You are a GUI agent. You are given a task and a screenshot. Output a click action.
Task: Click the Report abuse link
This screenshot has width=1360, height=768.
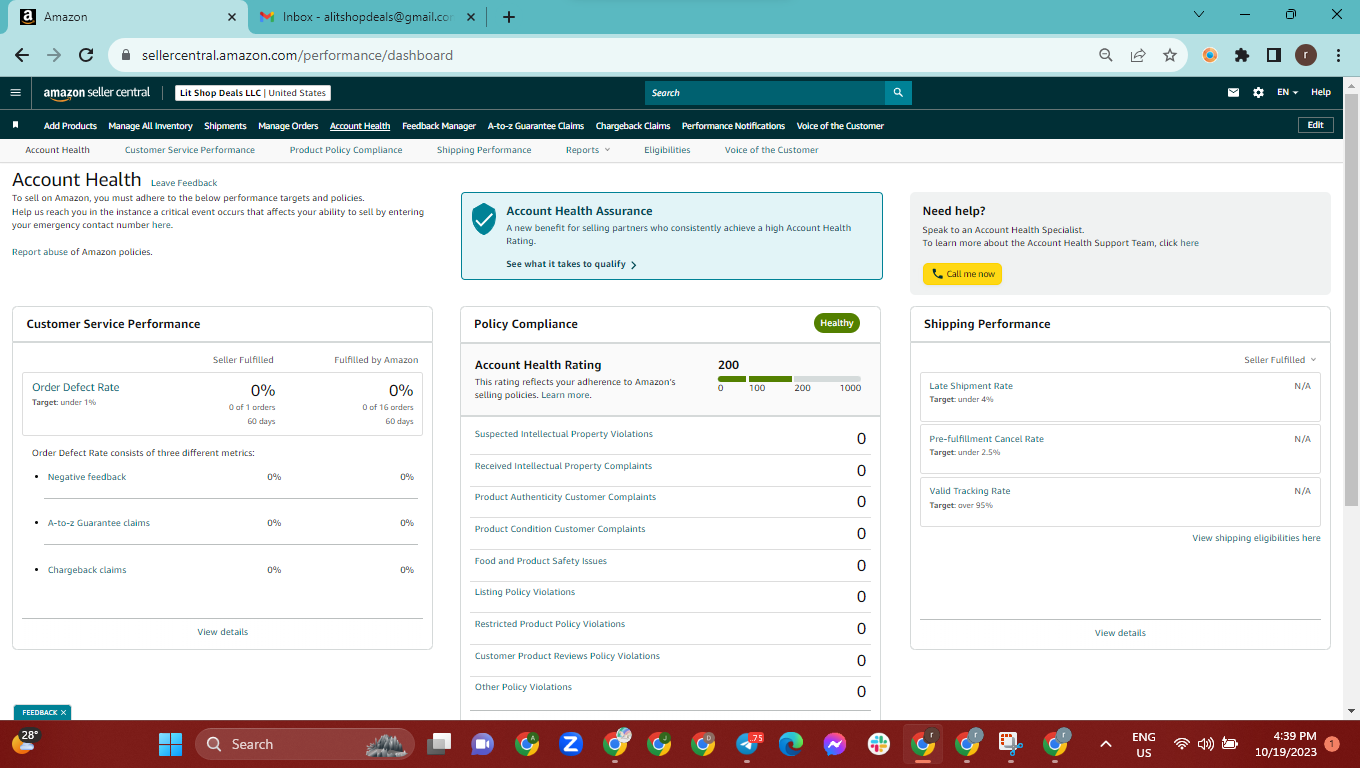click(40, 252)
